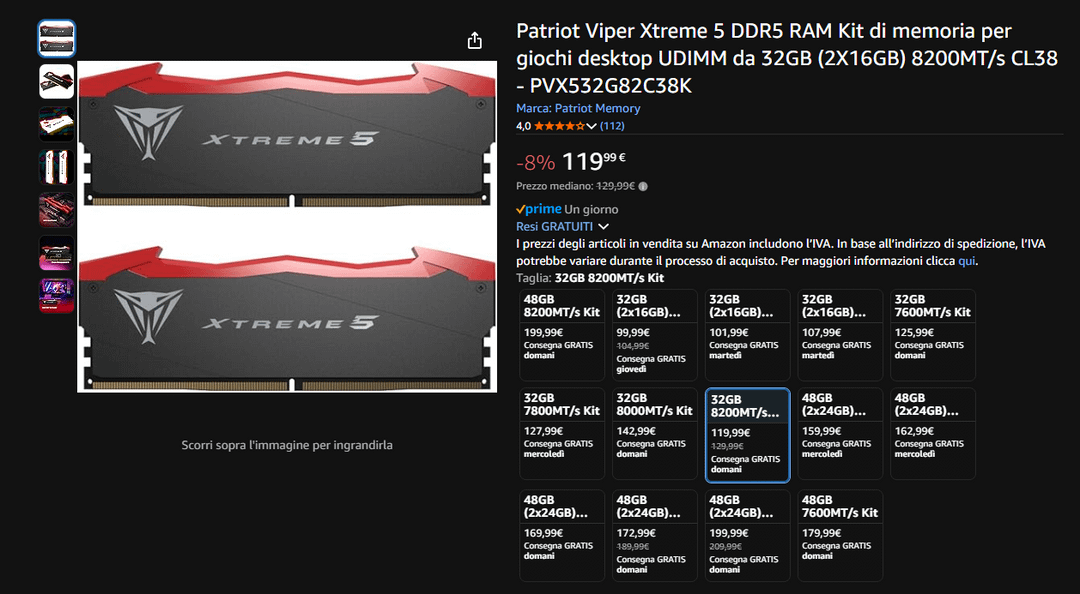Choose the 32GB (2x16GB) option priced 101,99€
The image size is (1080, 594).
click(747, 335)
